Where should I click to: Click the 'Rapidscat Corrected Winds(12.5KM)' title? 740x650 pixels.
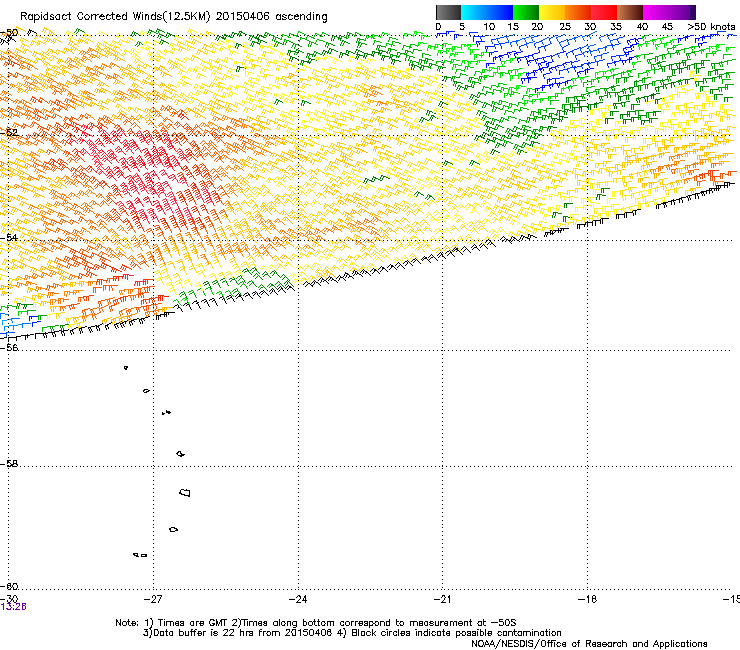(115, 17)
